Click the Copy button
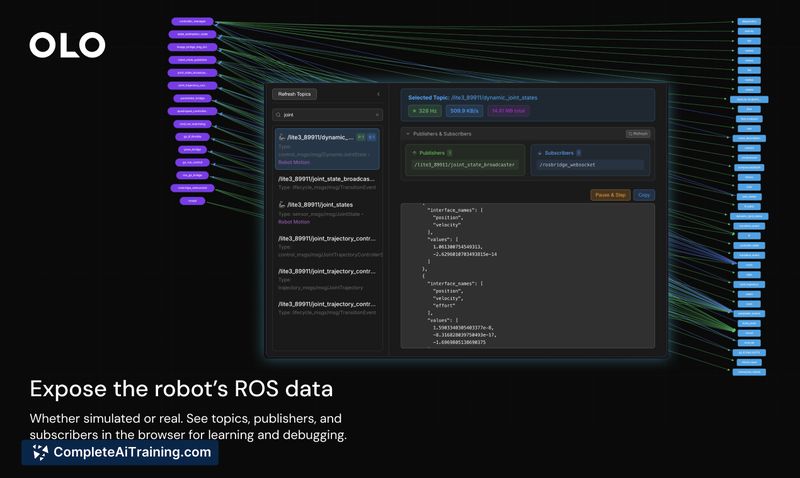 (644, 195)
